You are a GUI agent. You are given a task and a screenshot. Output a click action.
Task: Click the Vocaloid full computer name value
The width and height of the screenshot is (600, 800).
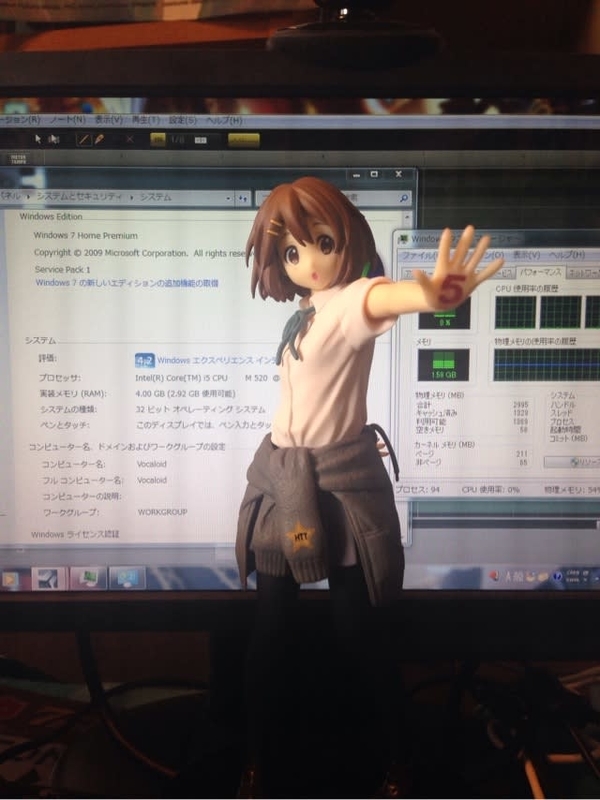(x=152, y=480)
